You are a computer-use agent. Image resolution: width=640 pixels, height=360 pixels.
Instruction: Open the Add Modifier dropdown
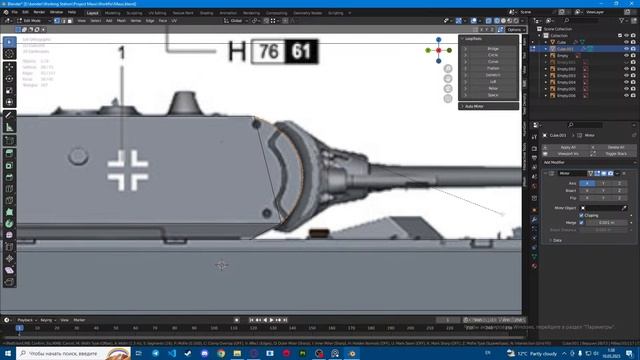(589, 162)
